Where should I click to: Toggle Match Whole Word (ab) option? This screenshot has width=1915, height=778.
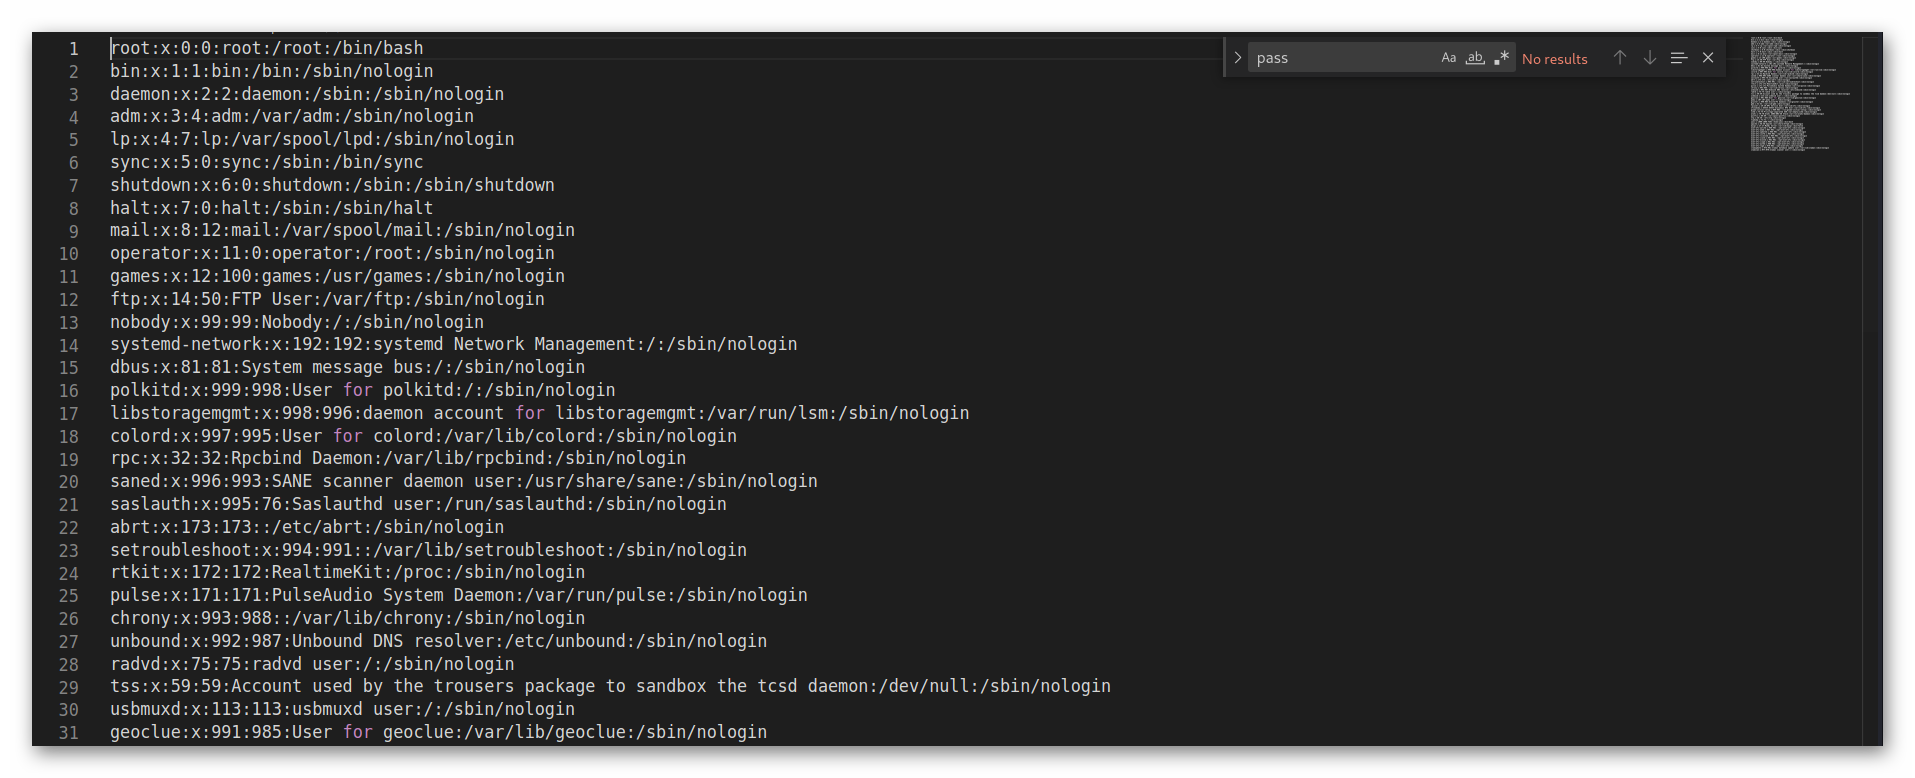[x=1475, y=58]
